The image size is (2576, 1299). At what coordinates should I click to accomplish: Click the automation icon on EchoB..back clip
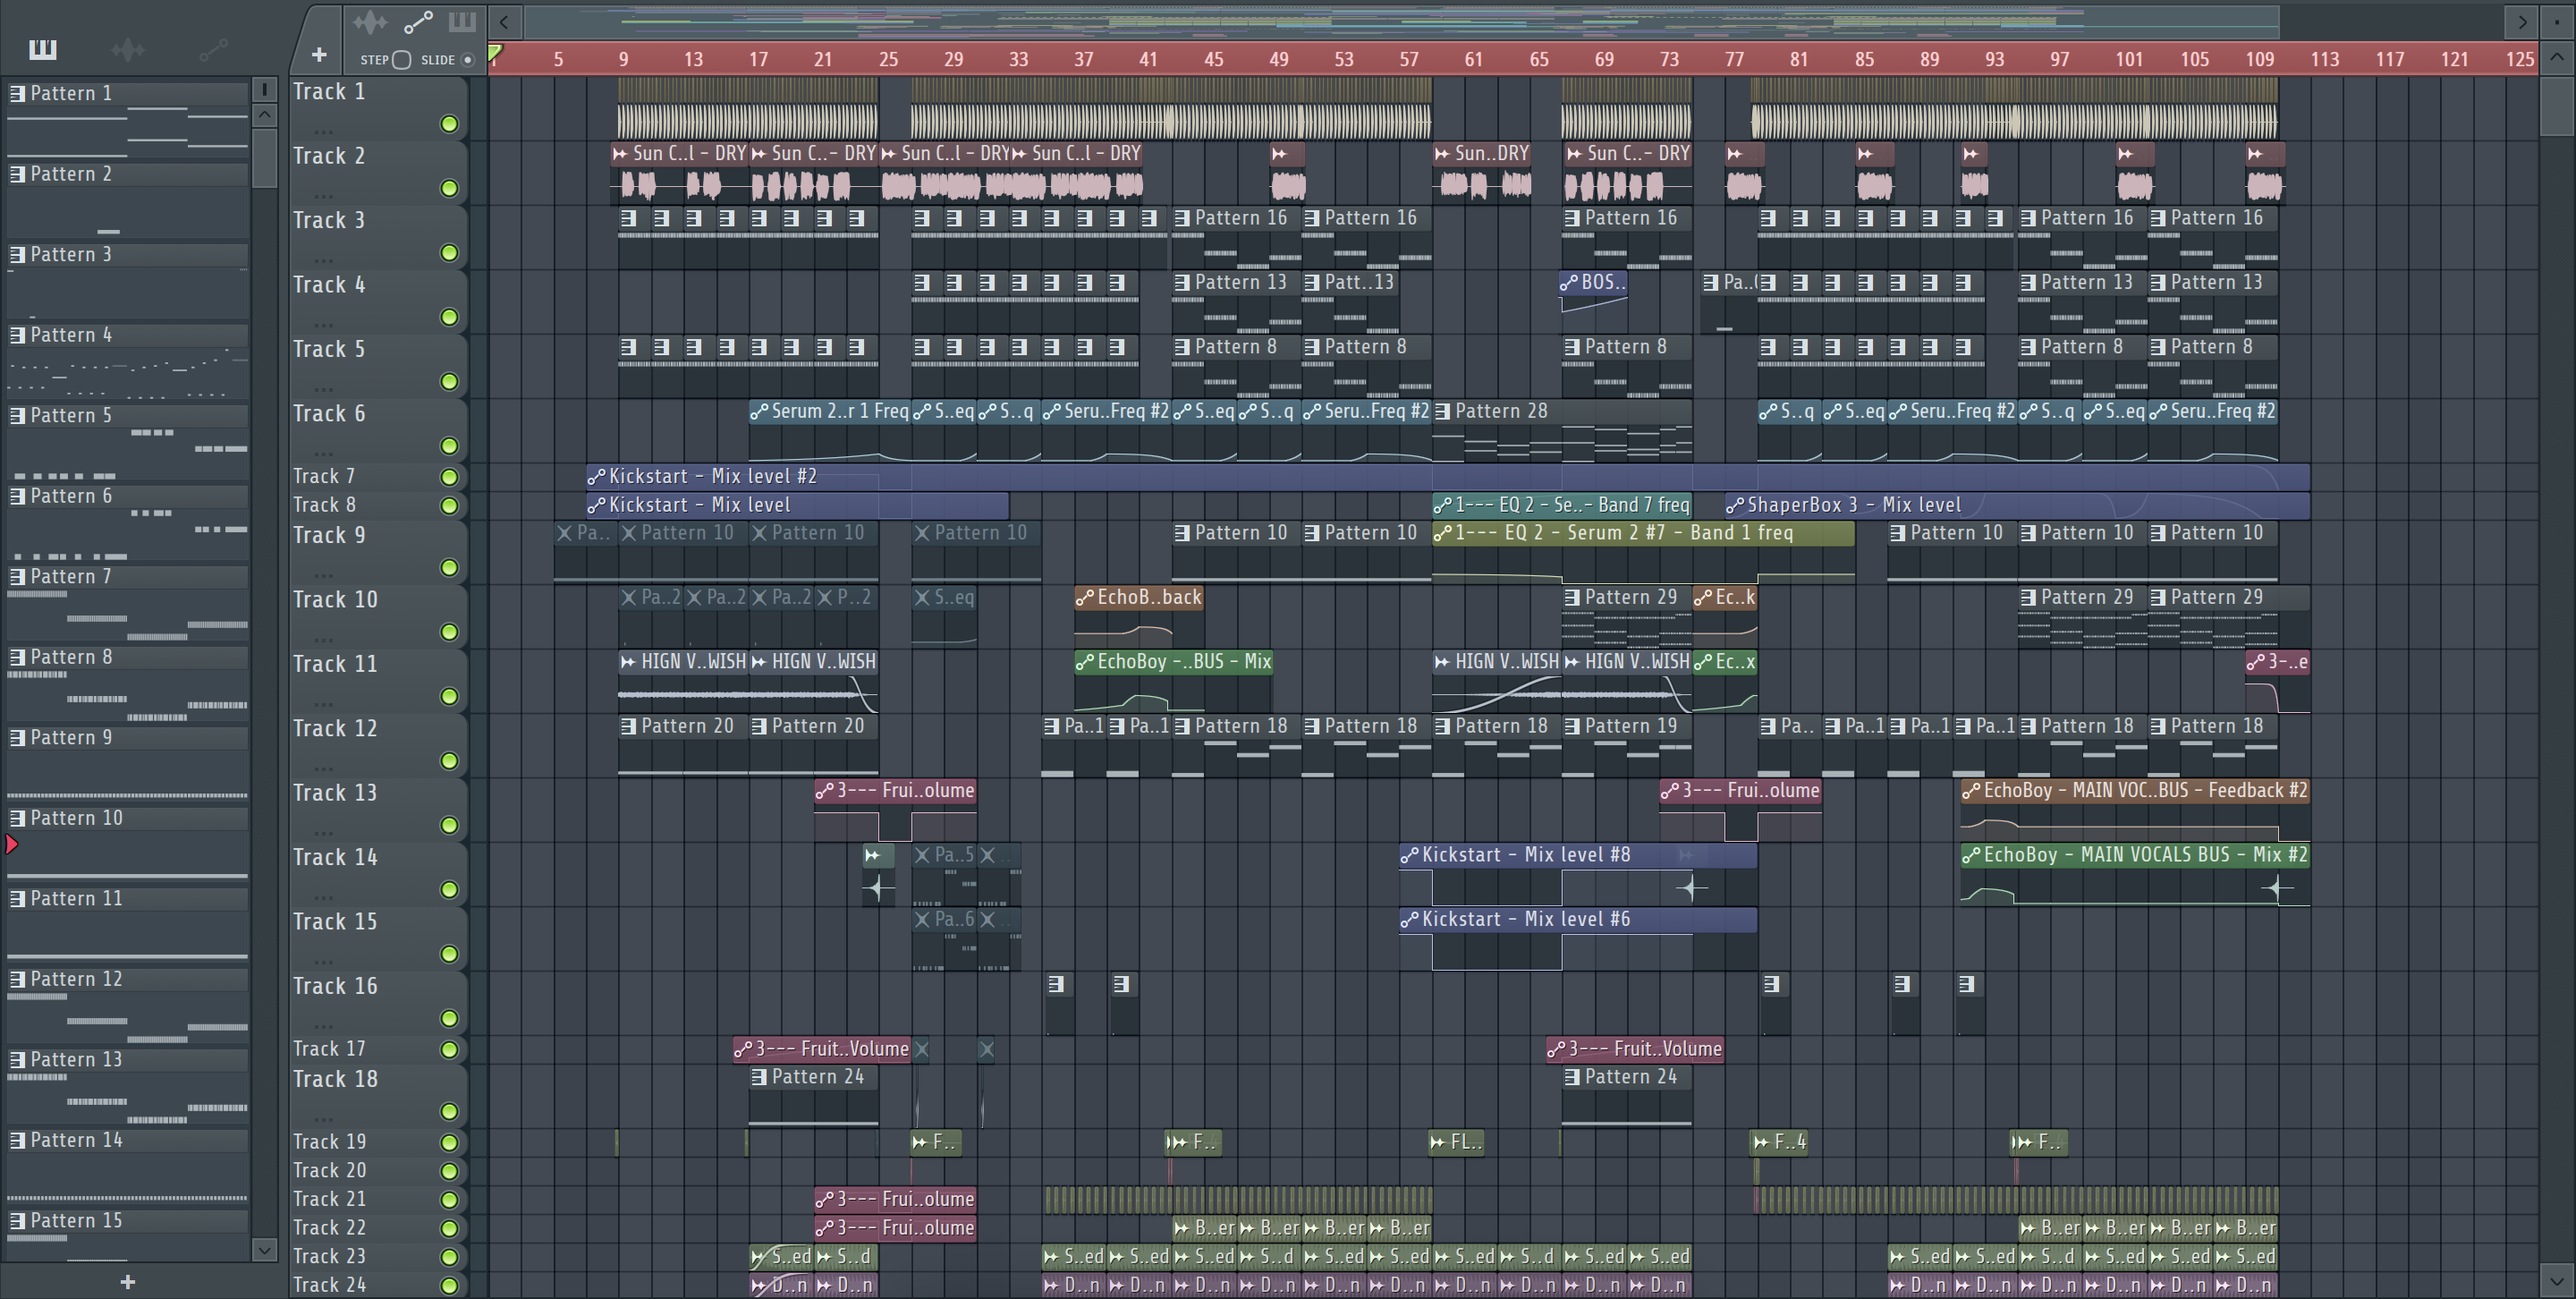point(1085,598)
